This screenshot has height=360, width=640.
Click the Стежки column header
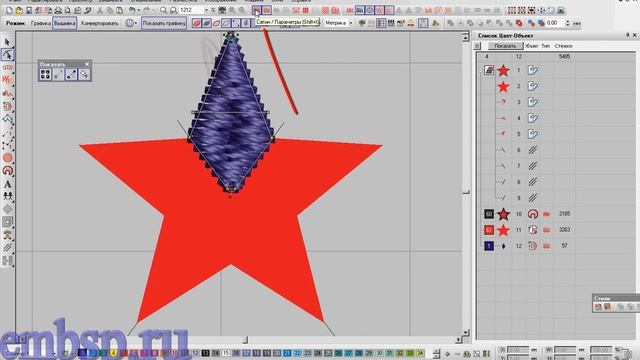coord(563,46)
